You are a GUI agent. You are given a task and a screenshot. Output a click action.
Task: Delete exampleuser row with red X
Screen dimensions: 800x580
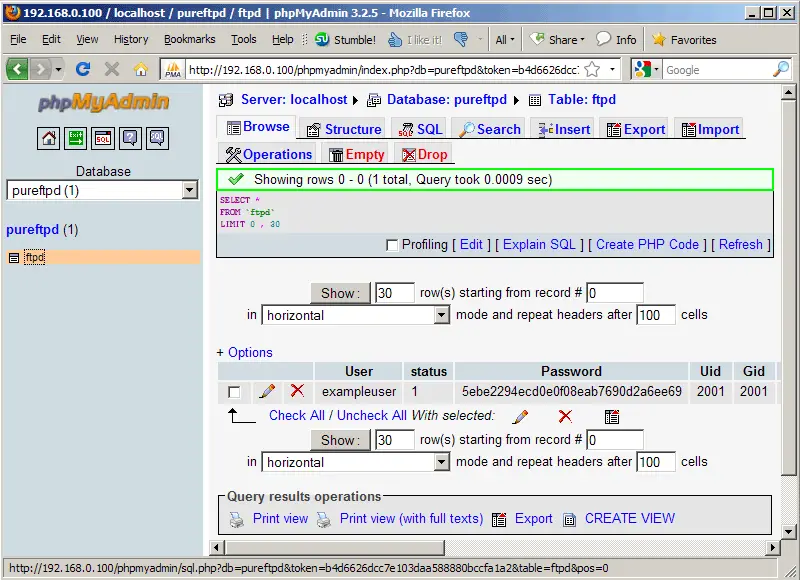(297, 391)
